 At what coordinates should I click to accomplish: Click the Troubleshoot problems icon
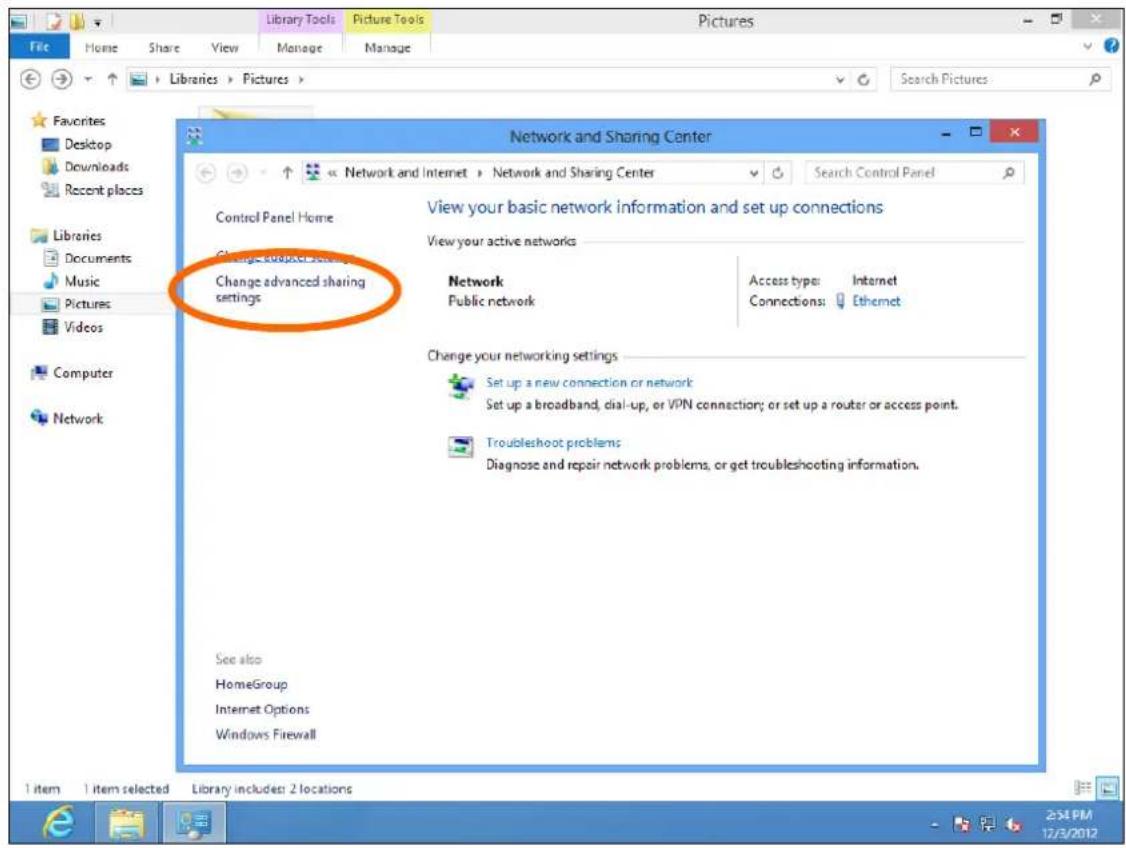click(460, 447)
